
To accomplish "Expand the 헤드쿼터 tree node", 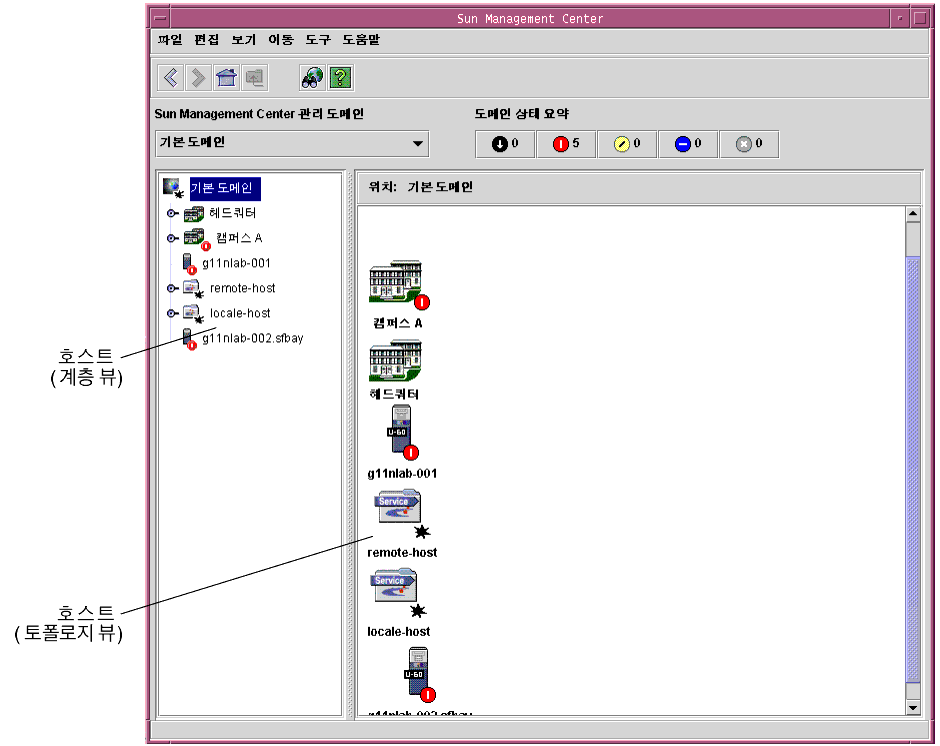I will click(x=172, y=213).
